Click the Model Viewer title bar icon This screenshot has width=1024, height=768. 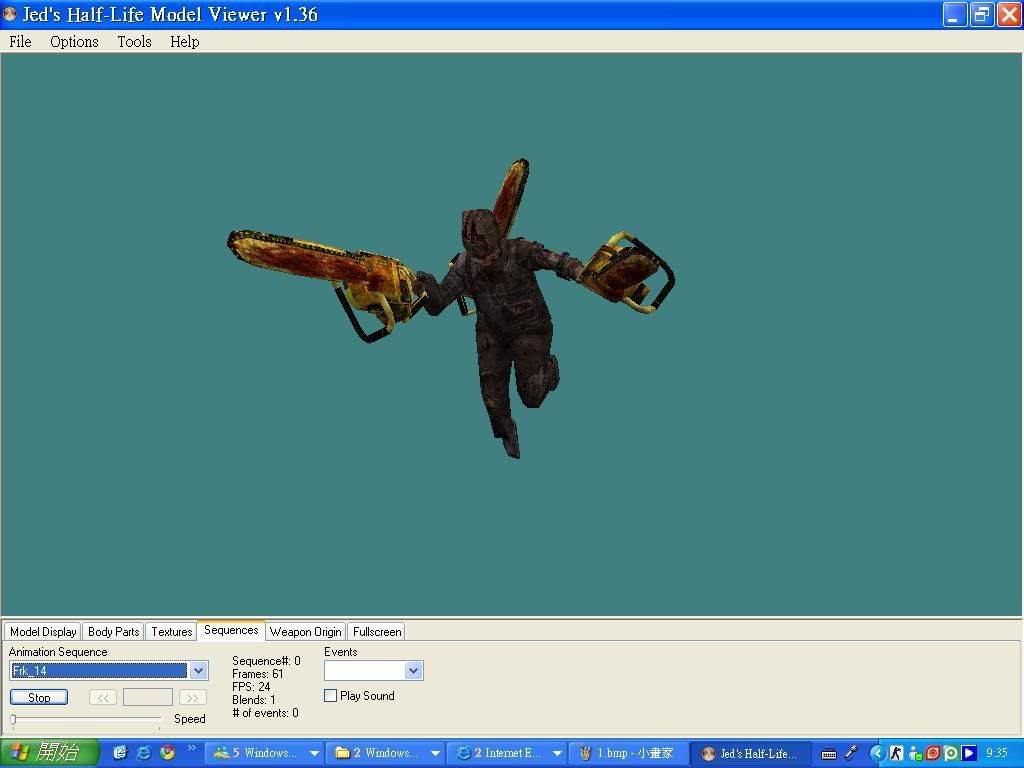tap(11, 15)
